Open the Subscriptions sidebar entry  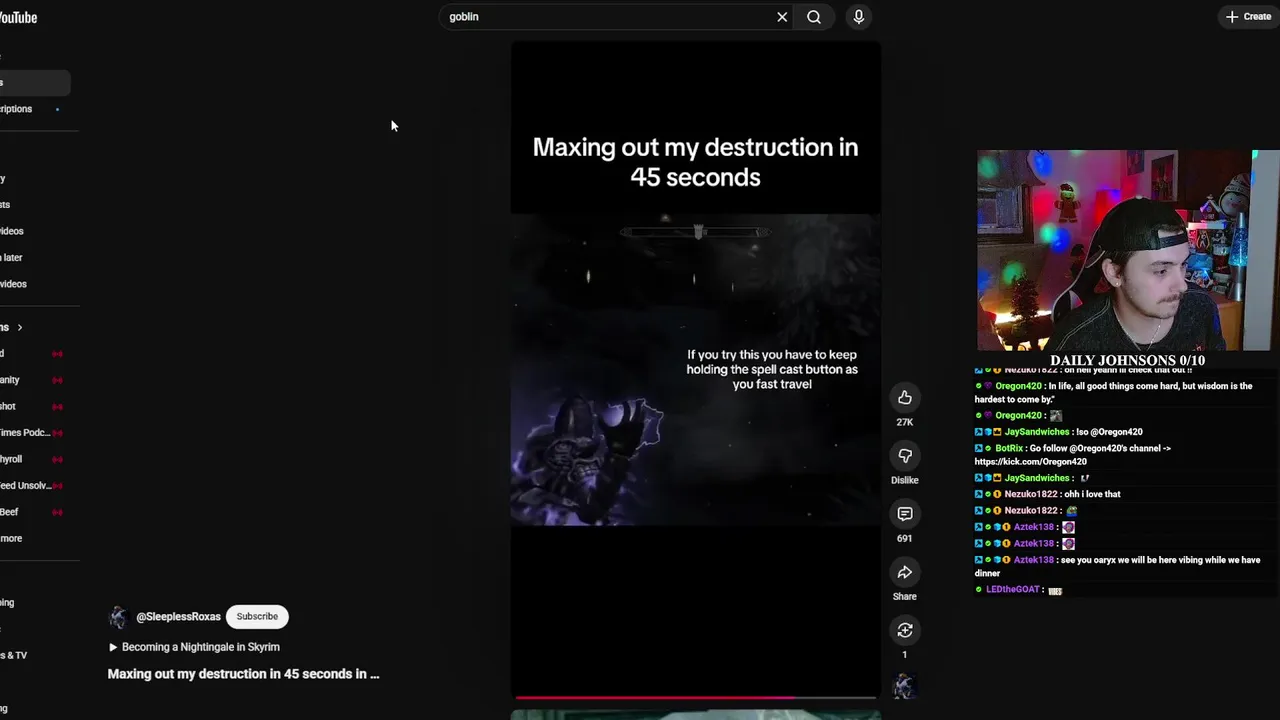coord(16,109)
